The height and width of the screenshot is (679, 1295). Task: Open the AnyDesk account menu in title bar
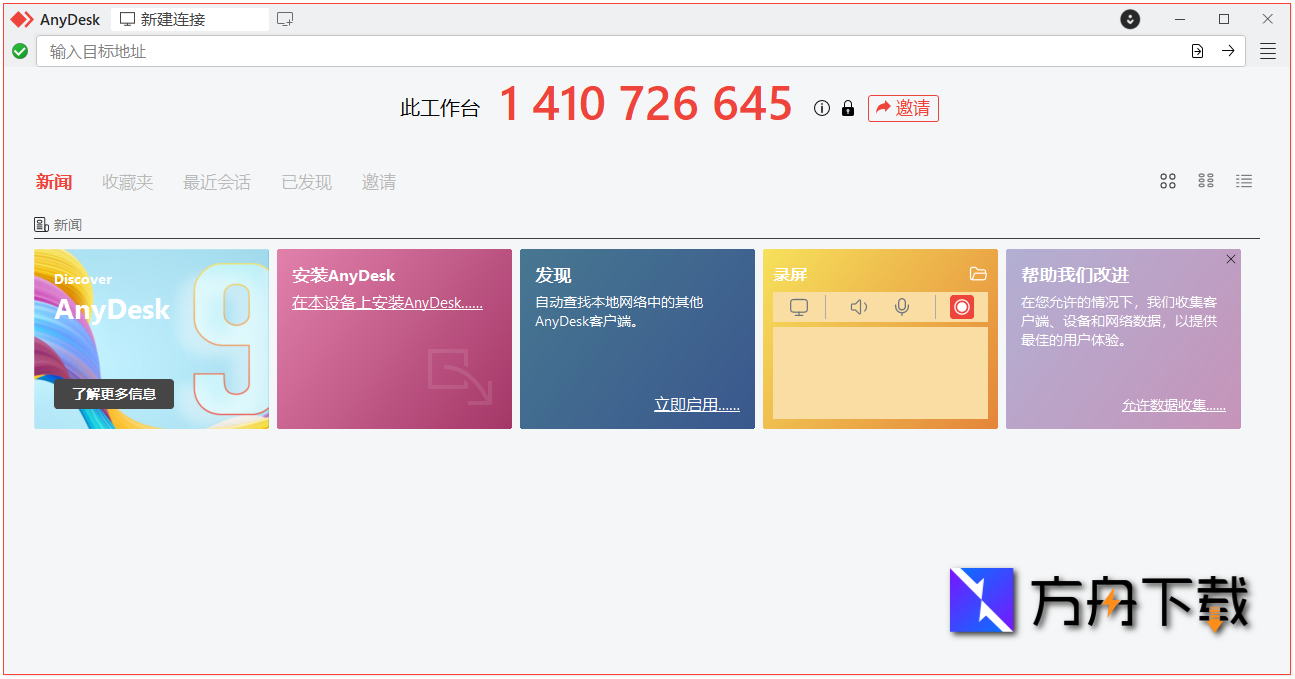(1130, 19)
